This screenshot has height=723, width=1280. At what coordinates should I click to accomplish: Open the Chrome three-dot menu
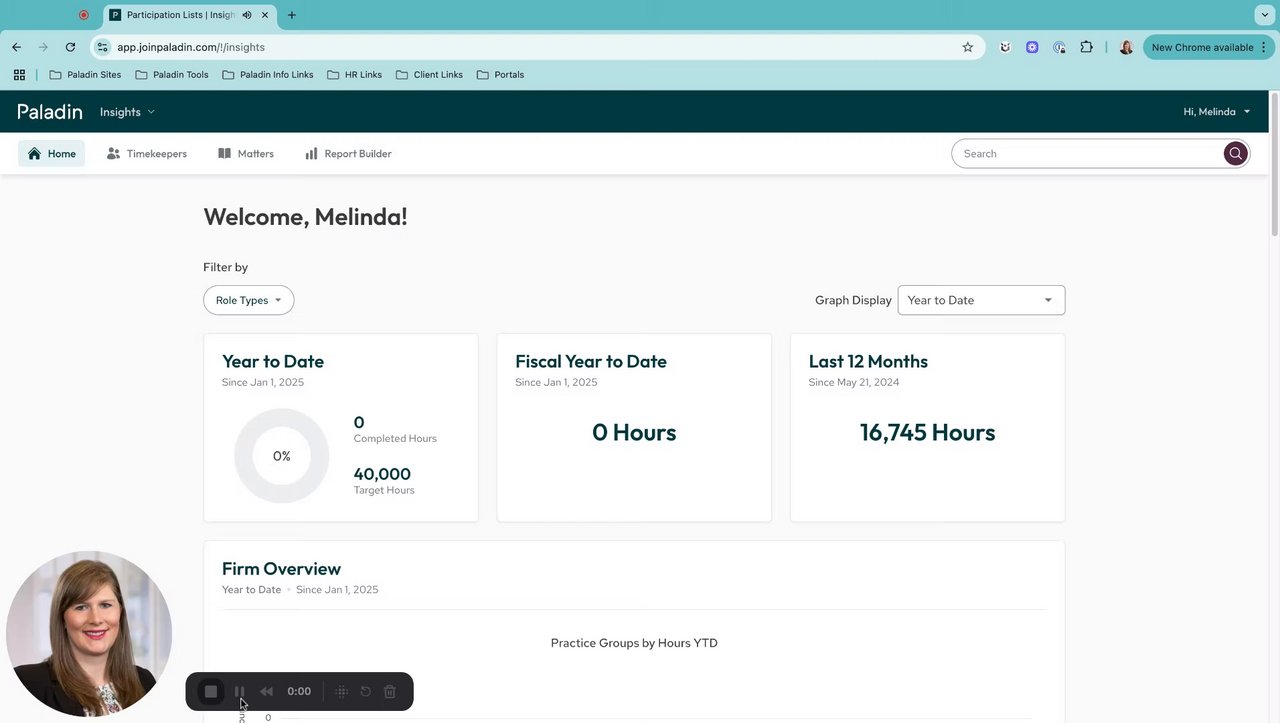[1264, 47]
